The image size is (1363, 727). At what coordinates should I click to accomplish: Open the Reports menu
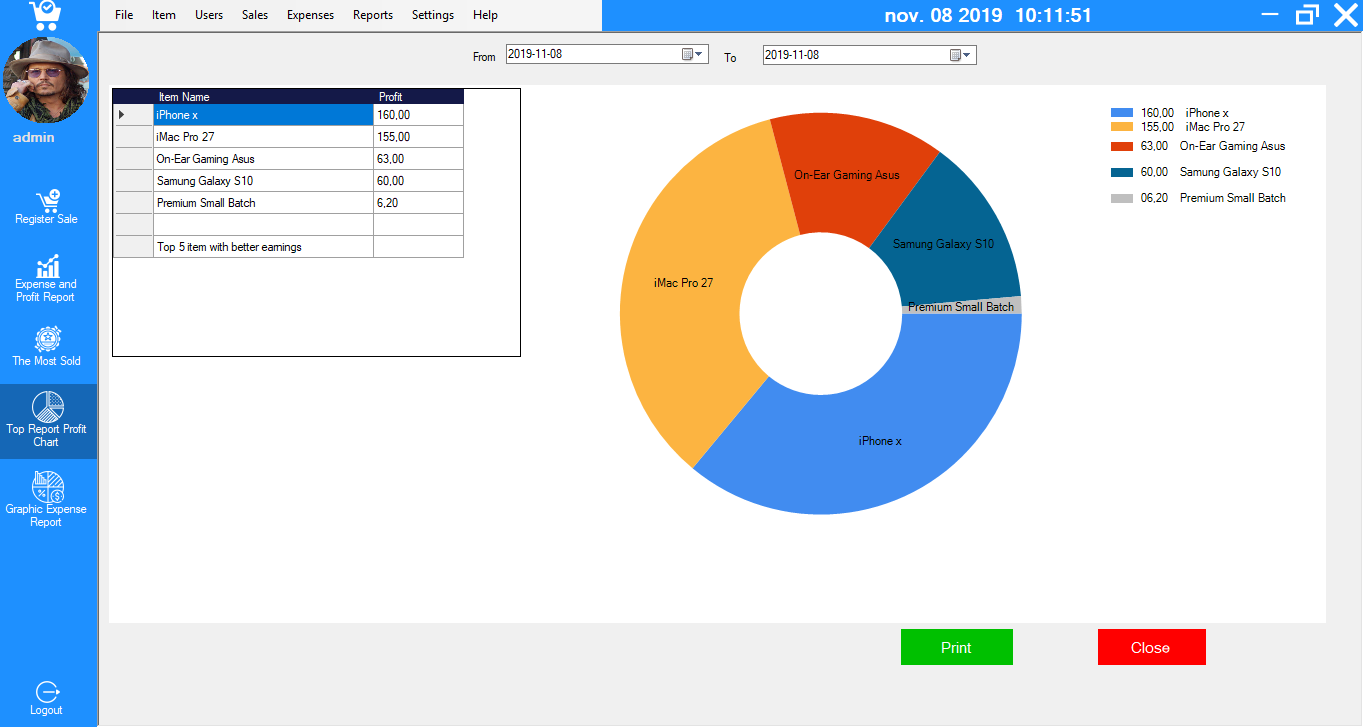tap(372, 15)
